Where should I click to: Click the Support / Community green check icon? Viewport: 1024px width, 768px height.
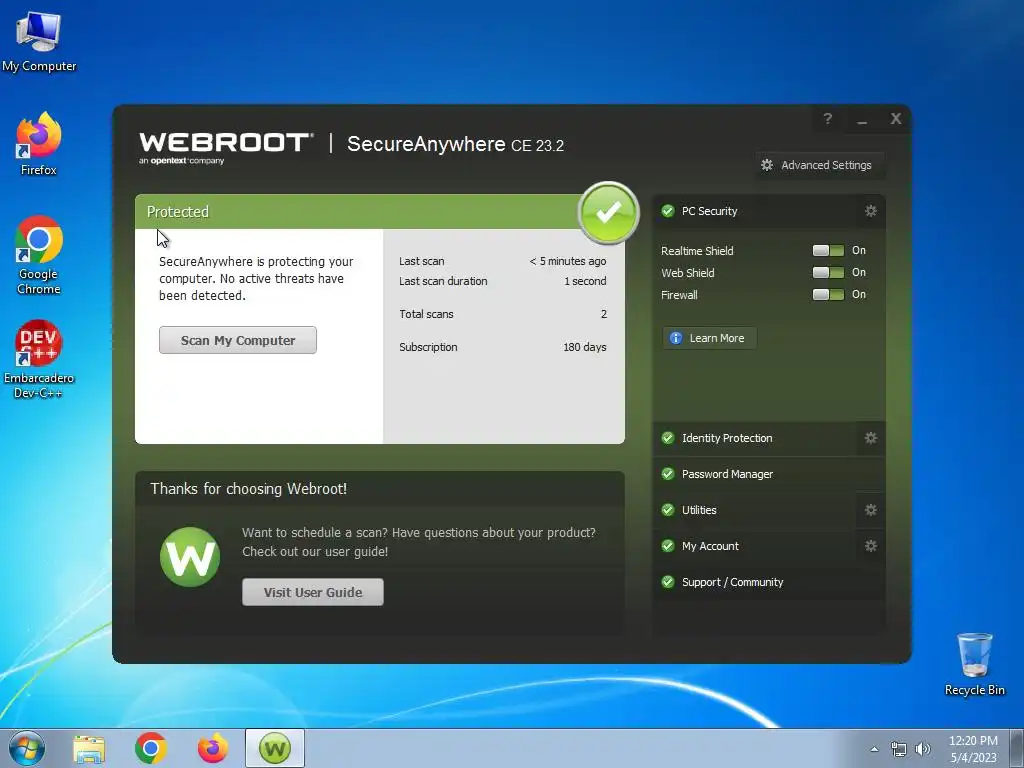click(667, 582)
